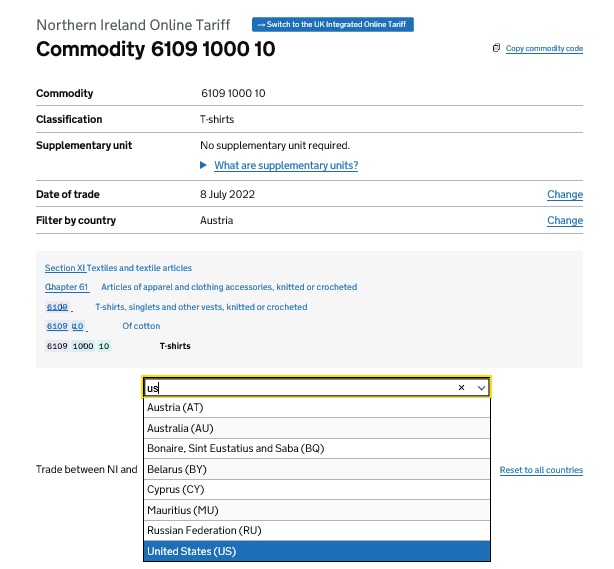Select Australia (AU) from the list

[x=180, y=428]
